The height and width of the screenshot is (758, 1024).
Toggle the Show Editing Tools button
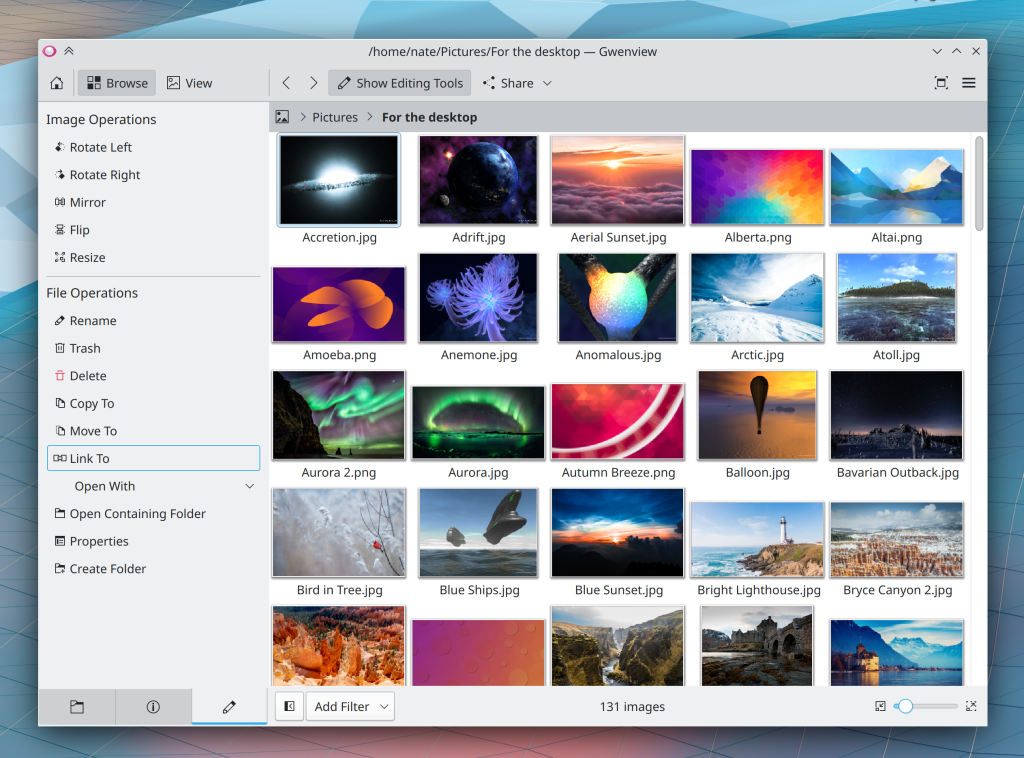[x=399, y=83]
